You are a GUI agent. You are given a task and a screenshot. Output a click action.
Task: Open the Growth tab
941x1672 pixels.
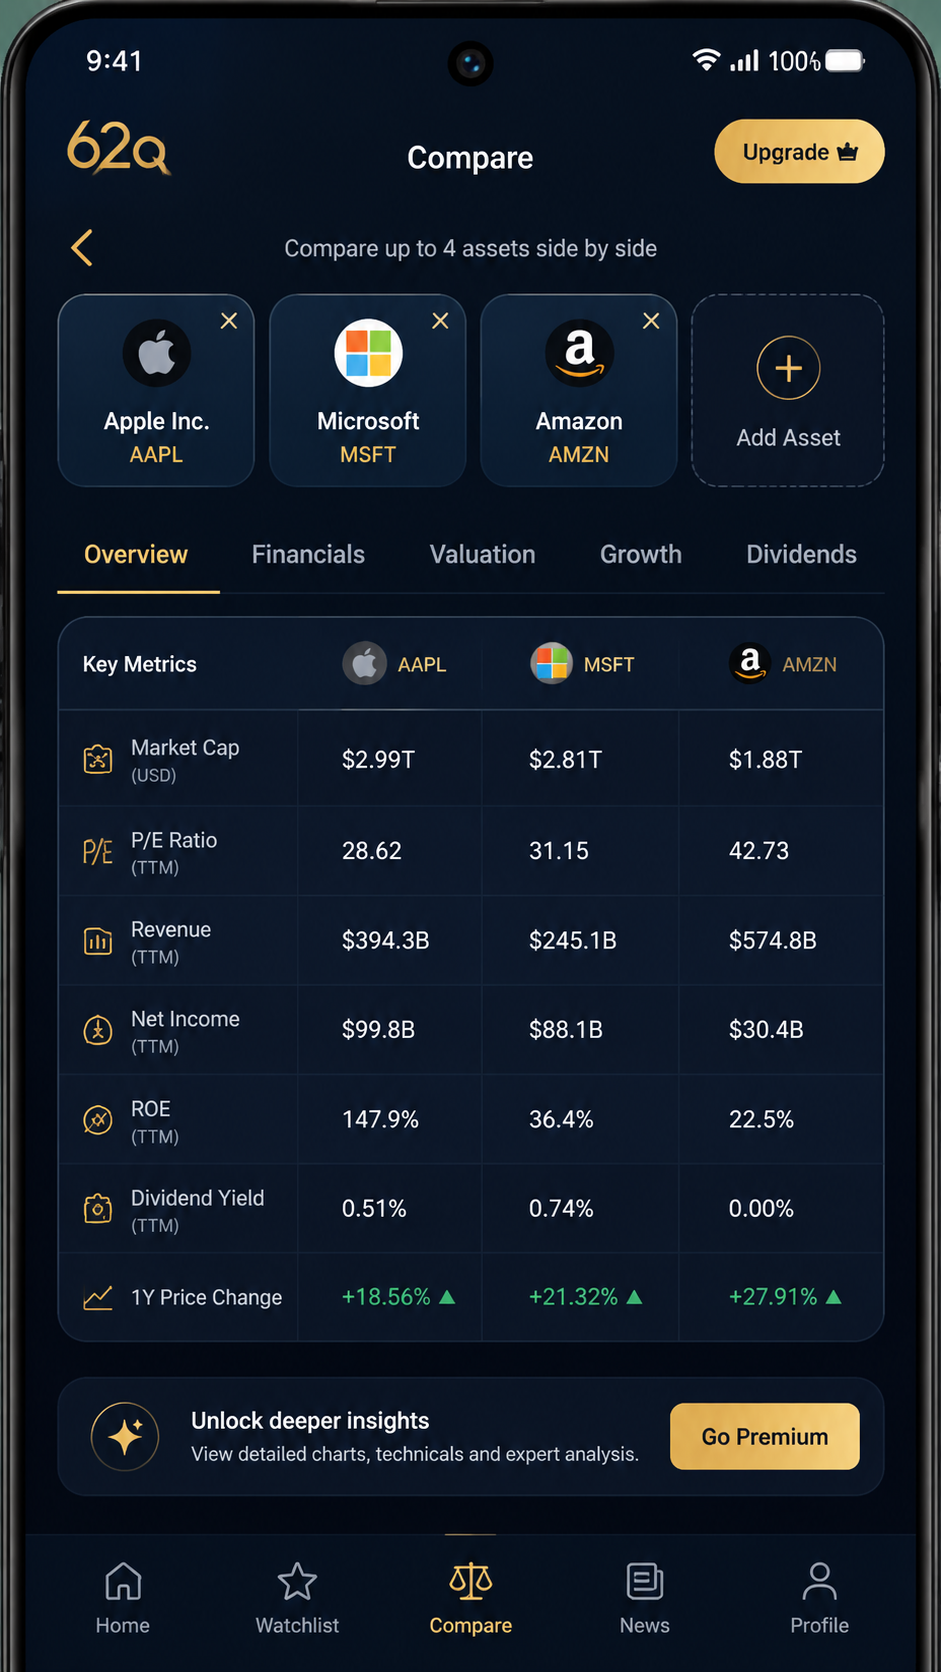[x=641, y=555]
